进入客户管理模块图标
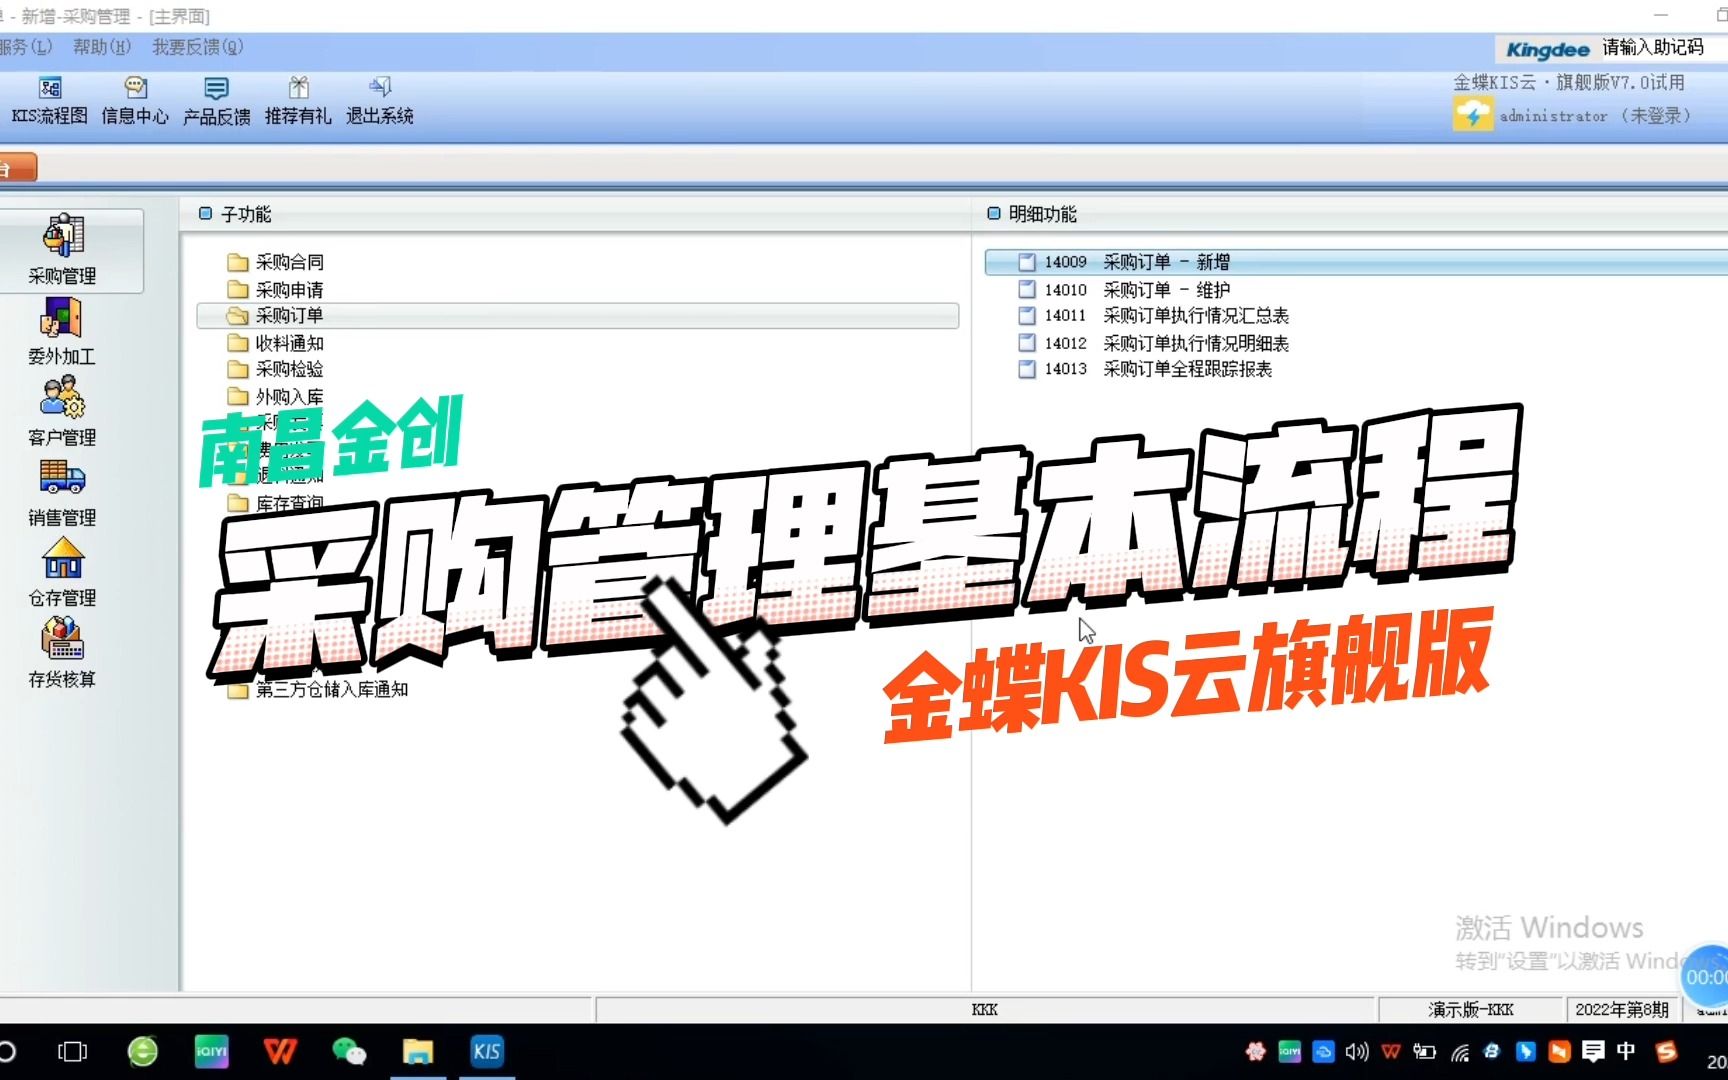The image size is (1728, 1080). 64,410
